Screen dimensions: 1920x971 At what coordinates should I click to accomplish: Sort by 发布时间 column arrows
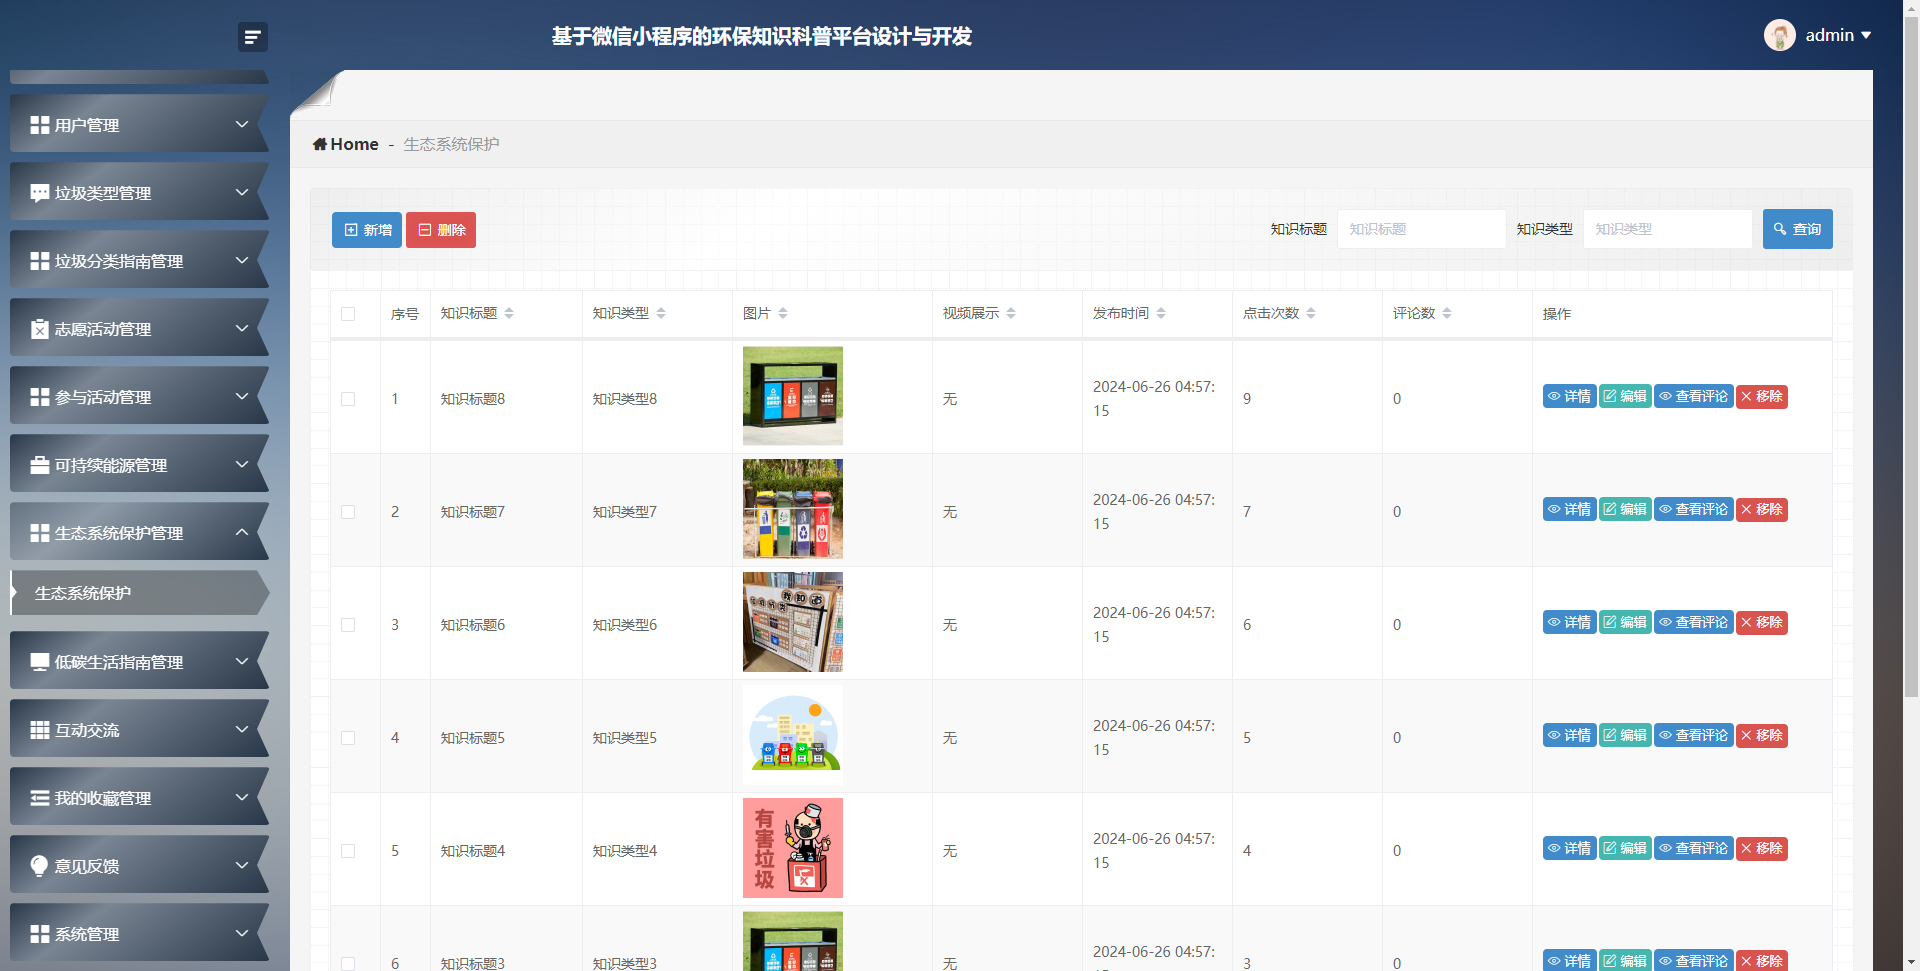[1161, 313]
